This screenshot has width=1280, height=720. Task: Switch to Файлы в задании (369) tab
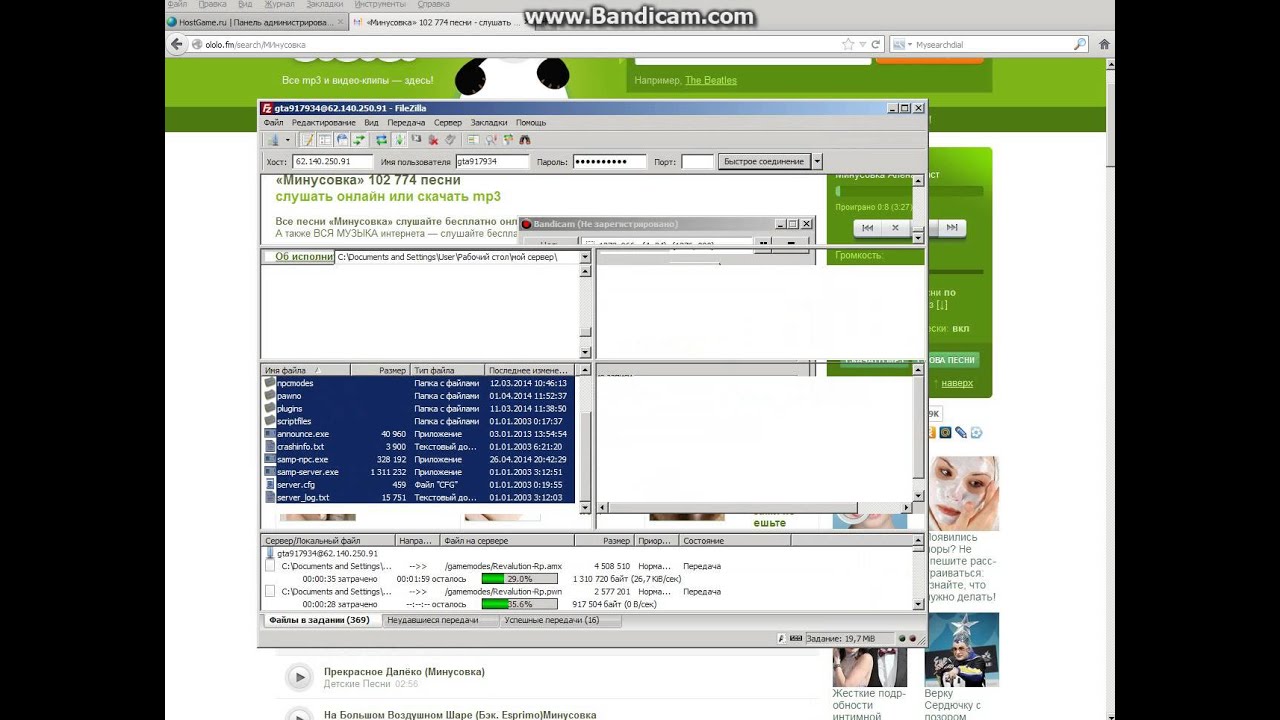point(319,620)
